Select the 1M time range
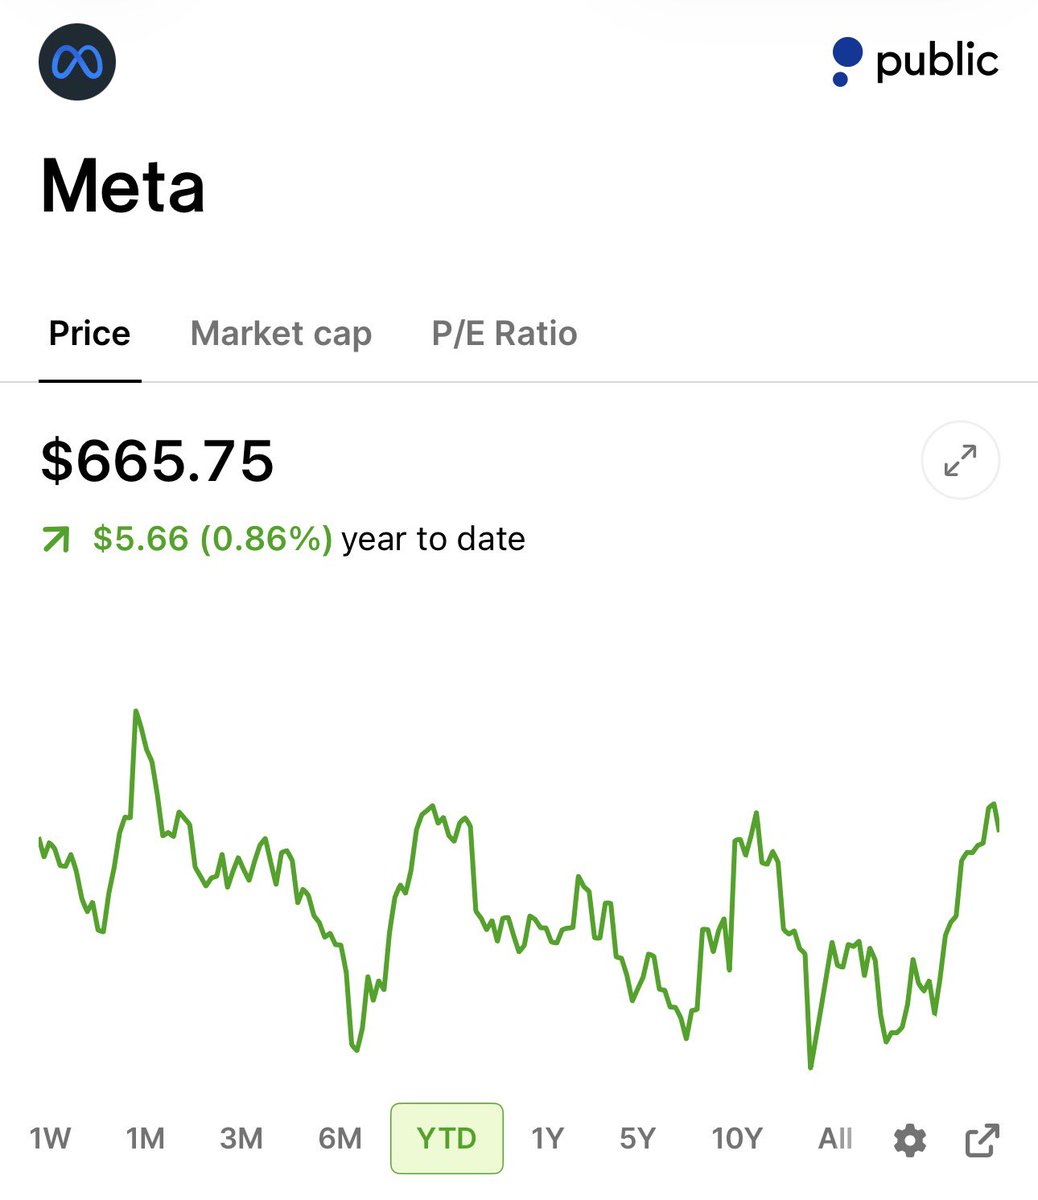 145,1138
